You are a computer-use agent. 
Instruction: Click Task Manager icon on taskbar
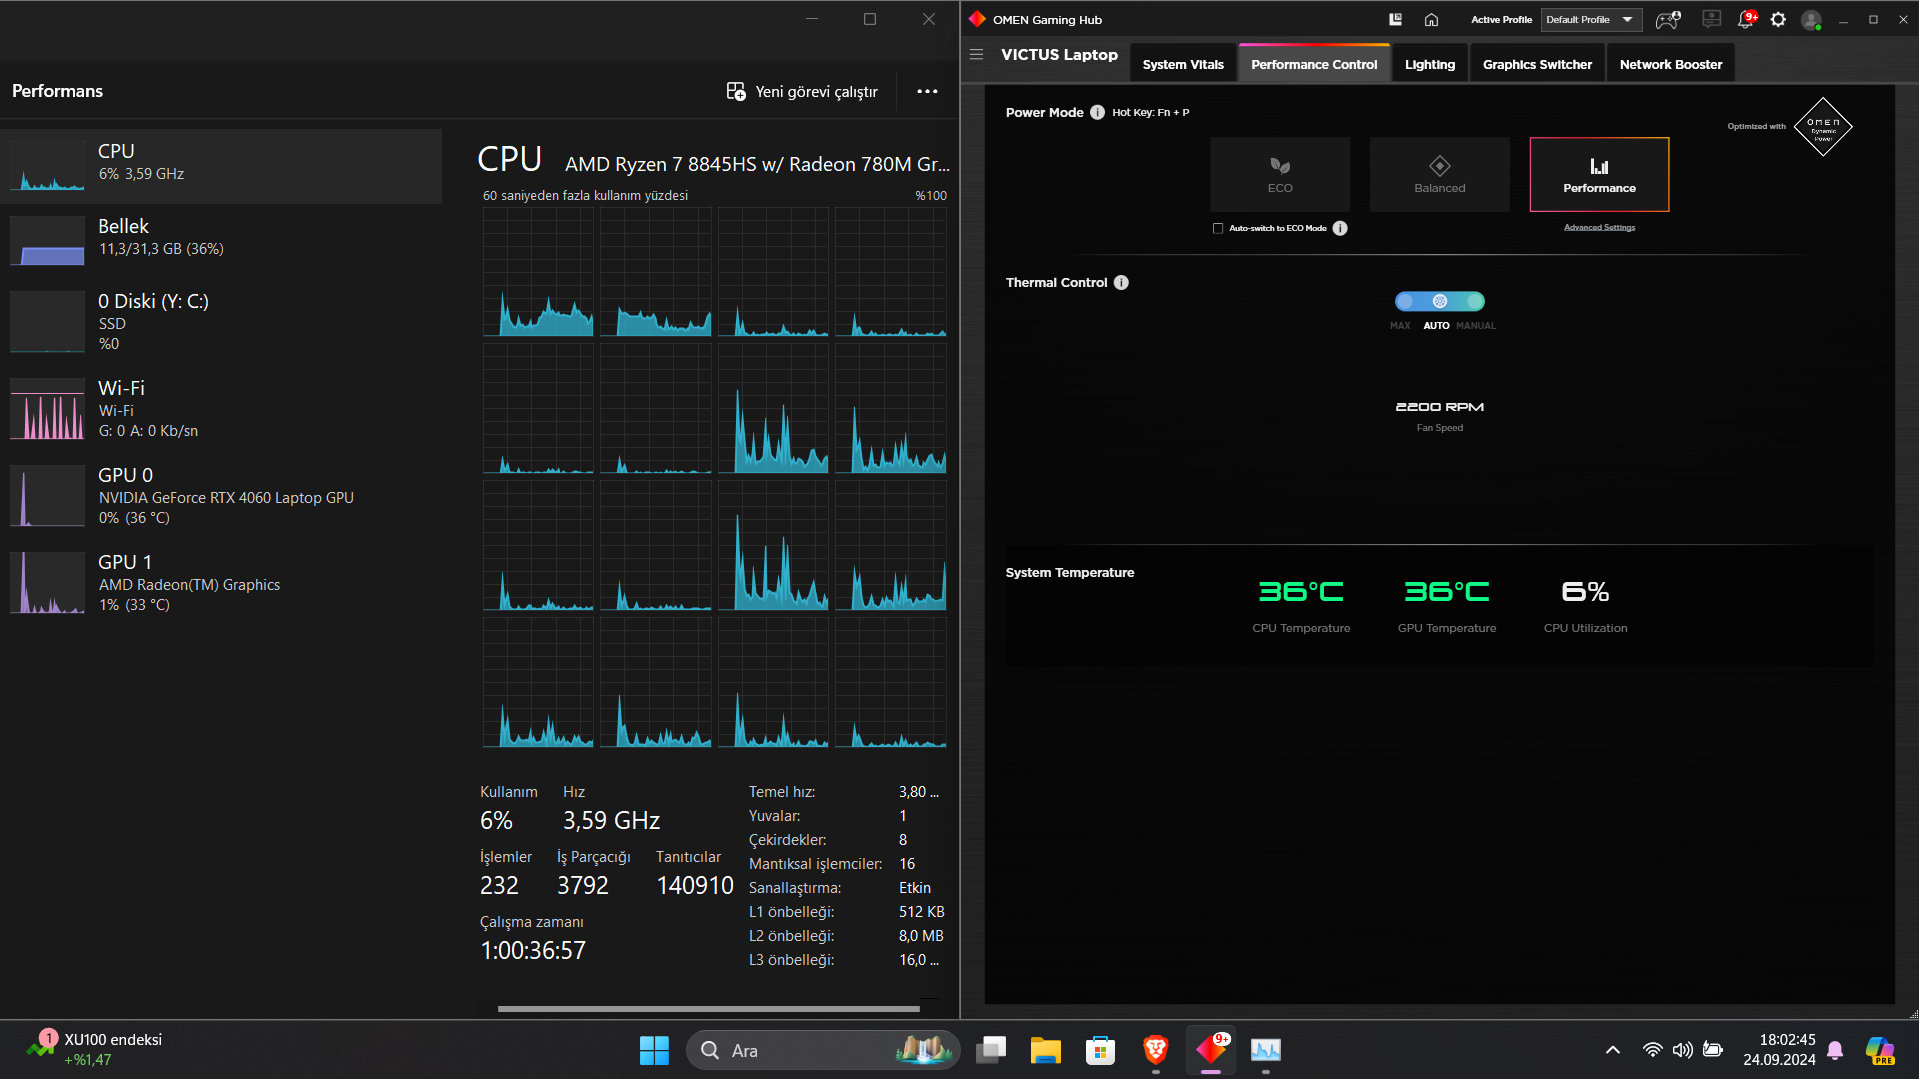[1266, 1050]
